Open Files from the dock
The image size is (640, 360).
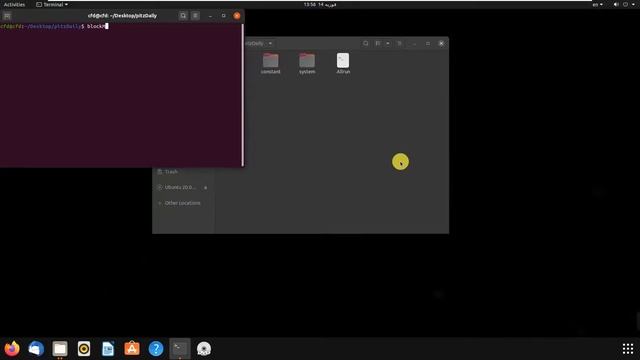tap(60, 349)
